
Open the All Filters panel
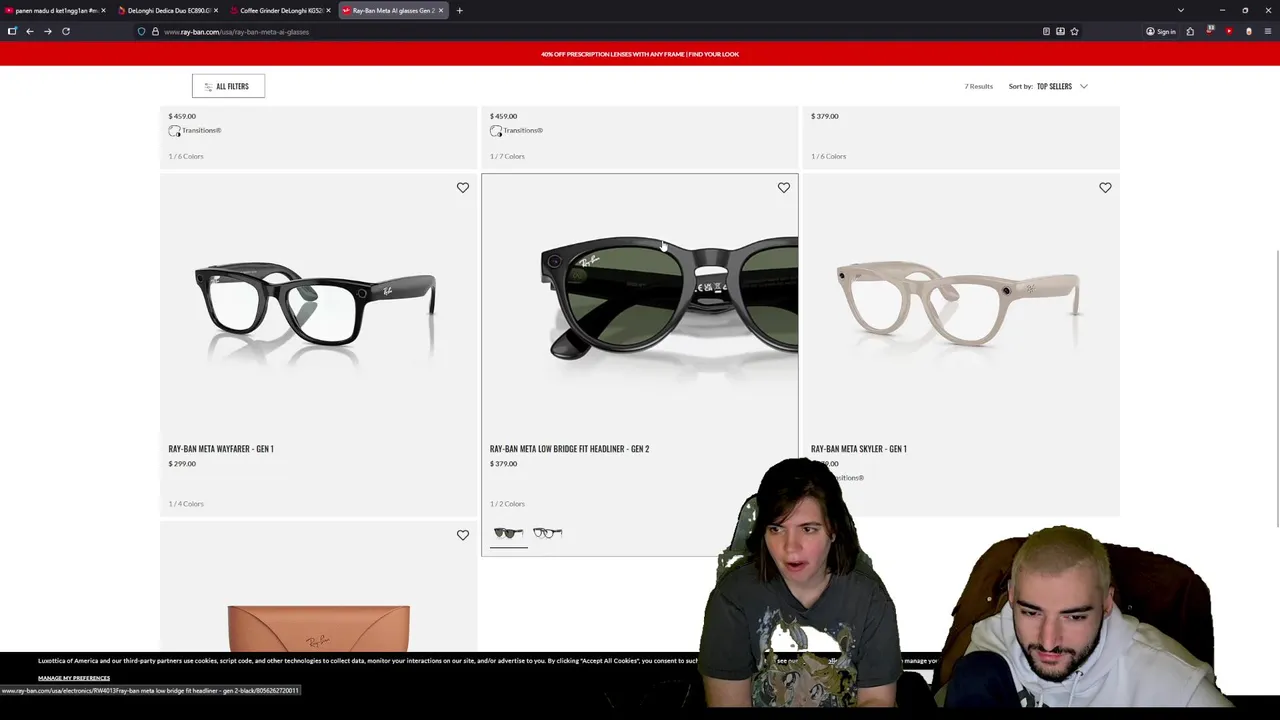coord(228,86)
